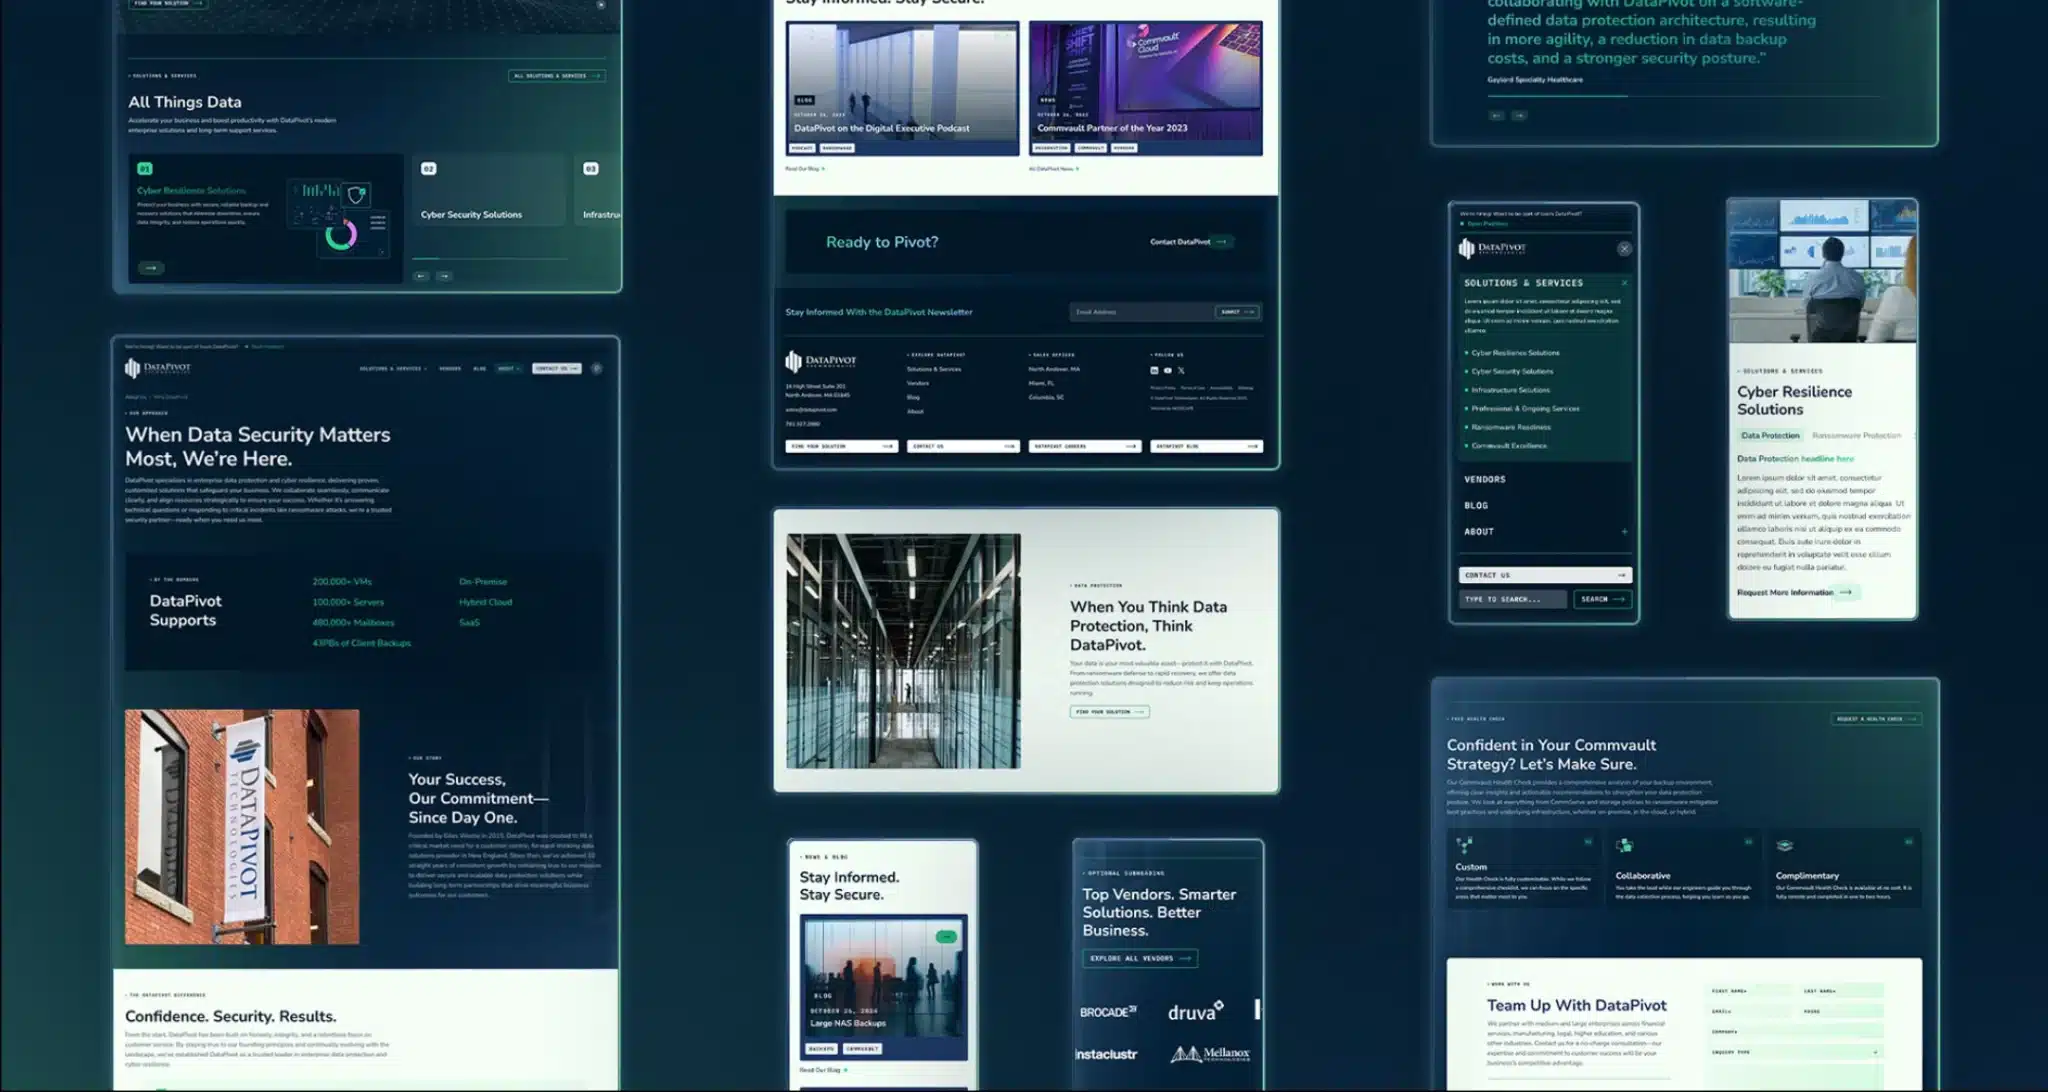The image size is (2048, 1092).
Task: Click the round search icon in the About page header
Action: click(597, 368)
